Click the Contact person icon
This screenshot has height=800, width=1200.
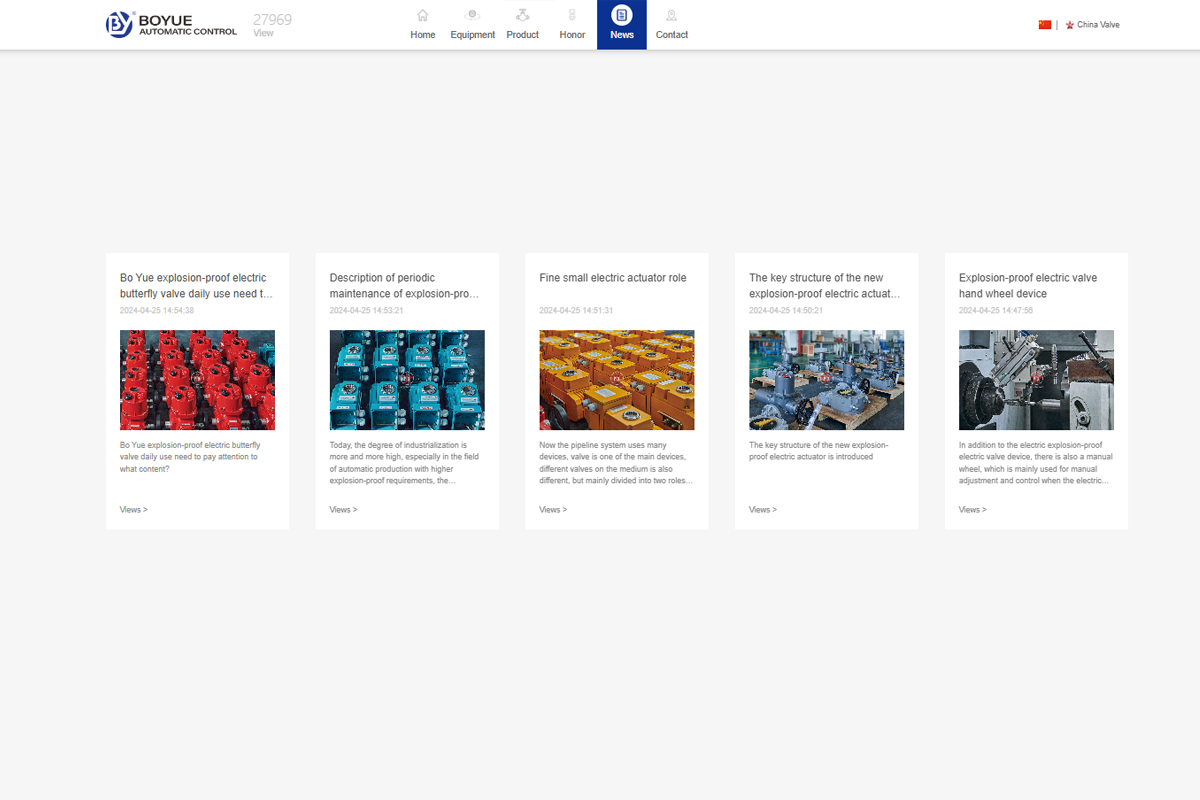(x=671, y=15)
